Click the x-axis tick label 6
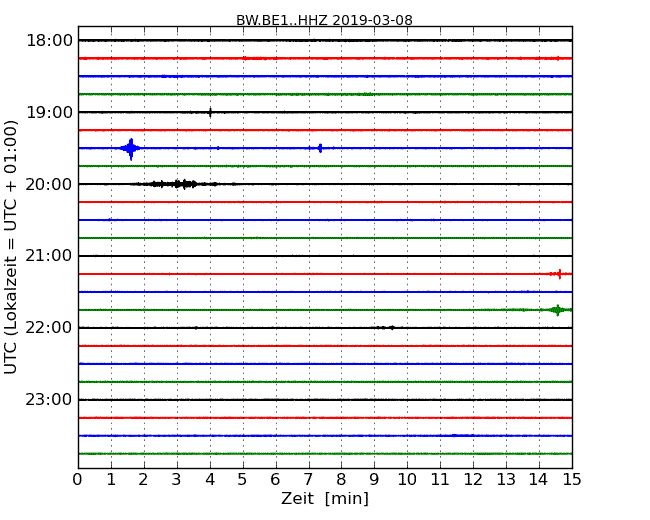 tap(275, 479)
